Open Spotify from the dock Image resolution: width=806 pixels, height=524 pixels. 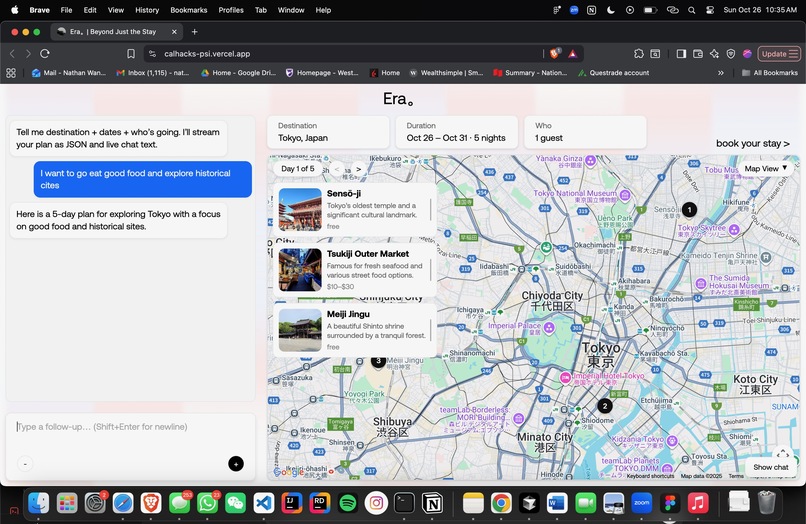click(348, 503)
